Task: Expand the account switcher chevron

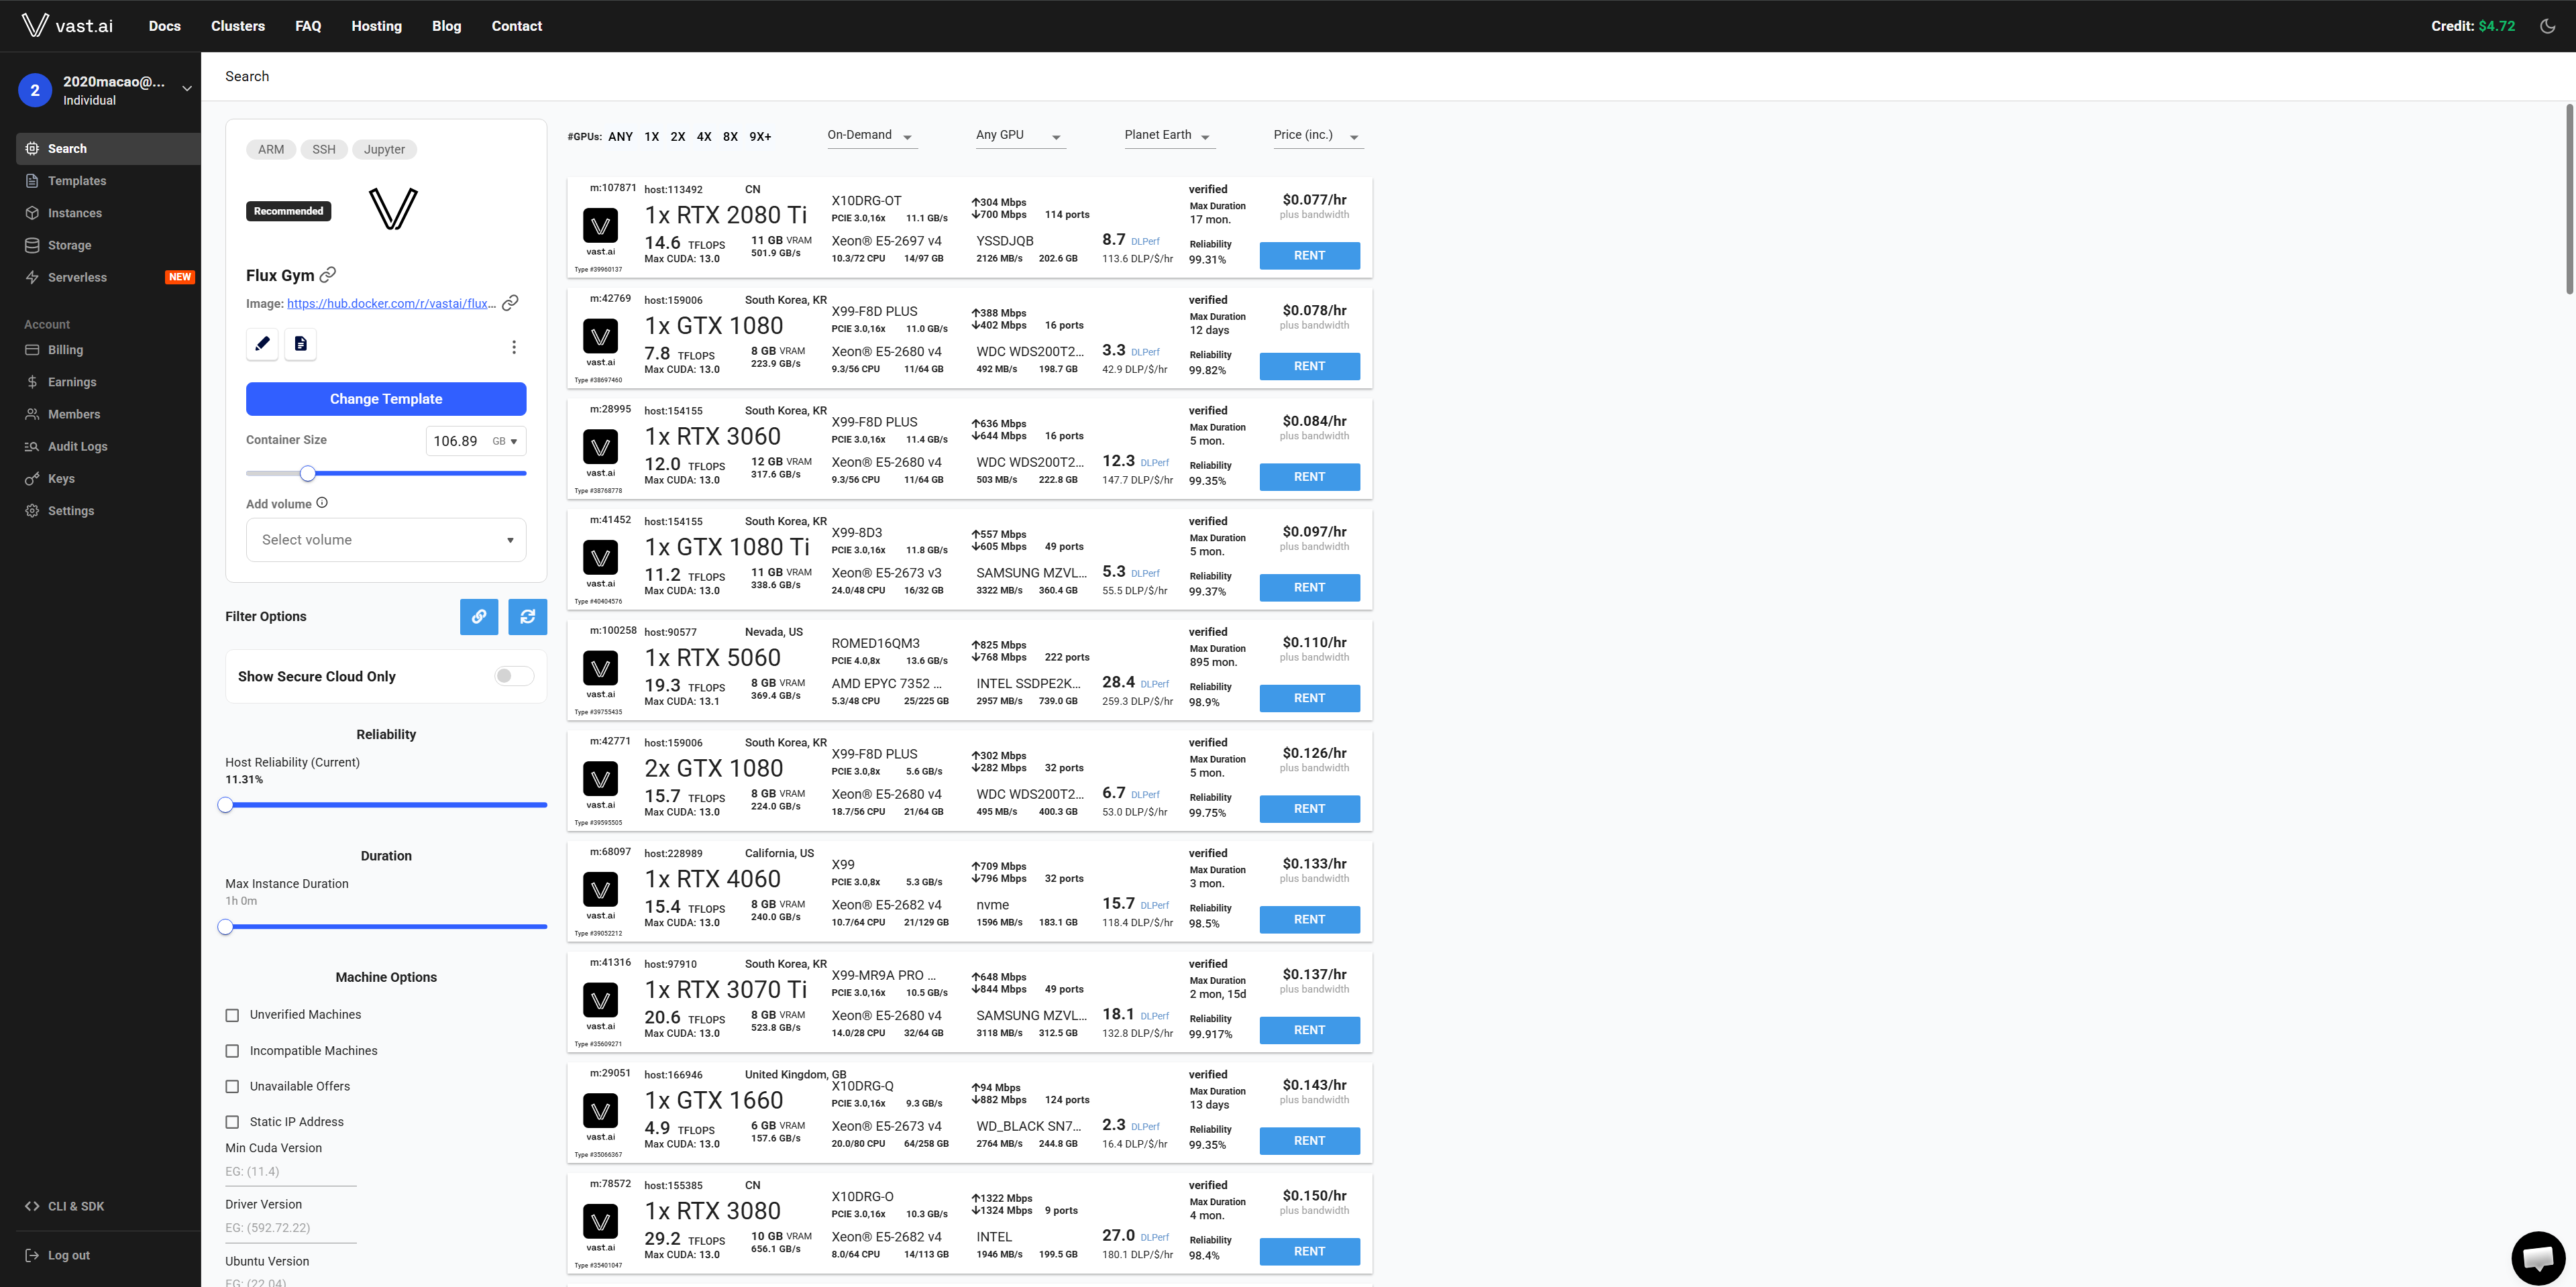Action: coord(186,89)
